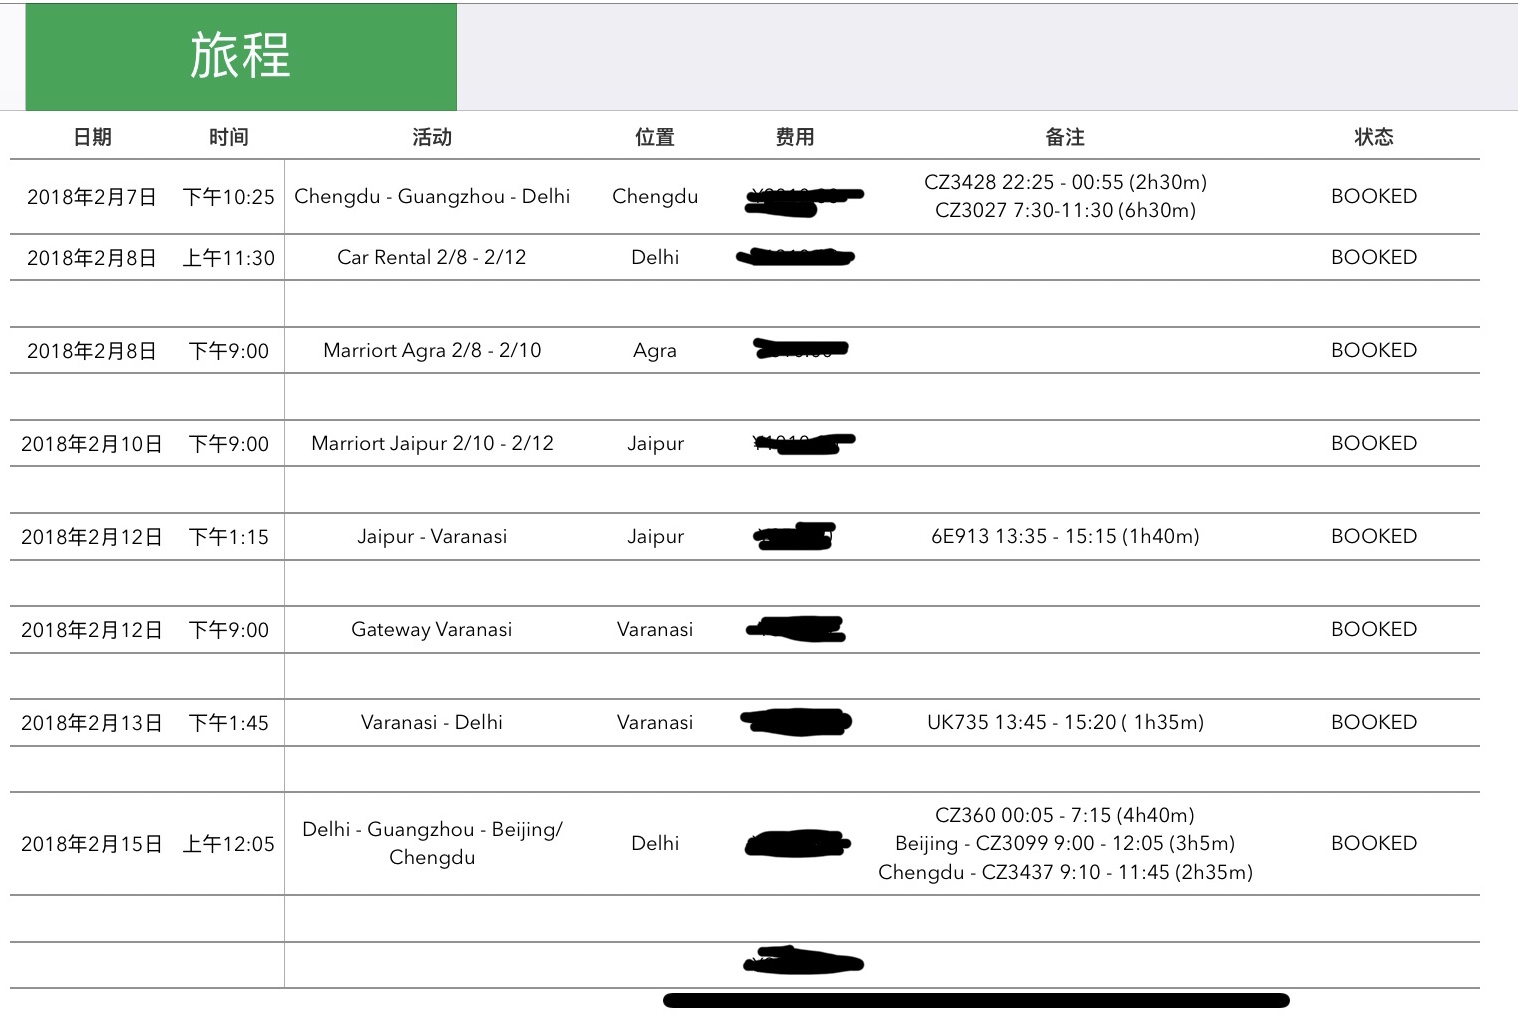
Task: Click the Car Rental 2/8 - 2/12 cell
Action: [x=432, y=258]
